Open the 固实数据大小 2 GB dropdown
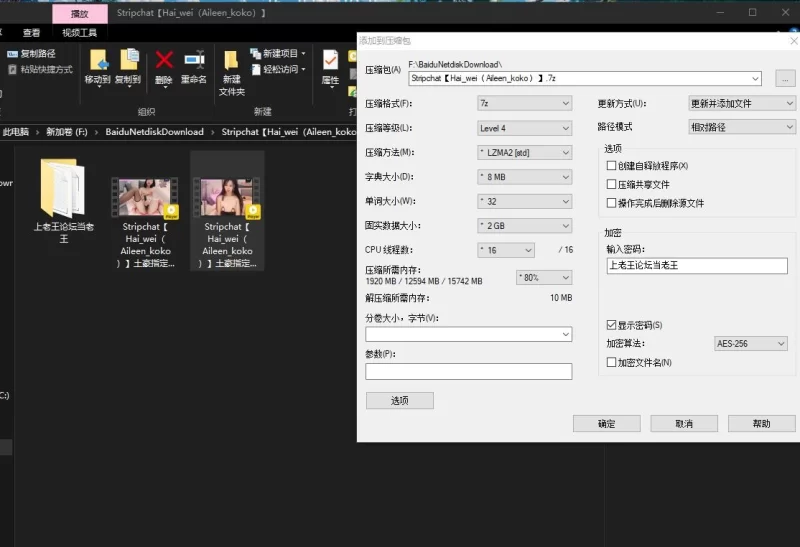Screen dimensions: 800x547 [524, 226]
